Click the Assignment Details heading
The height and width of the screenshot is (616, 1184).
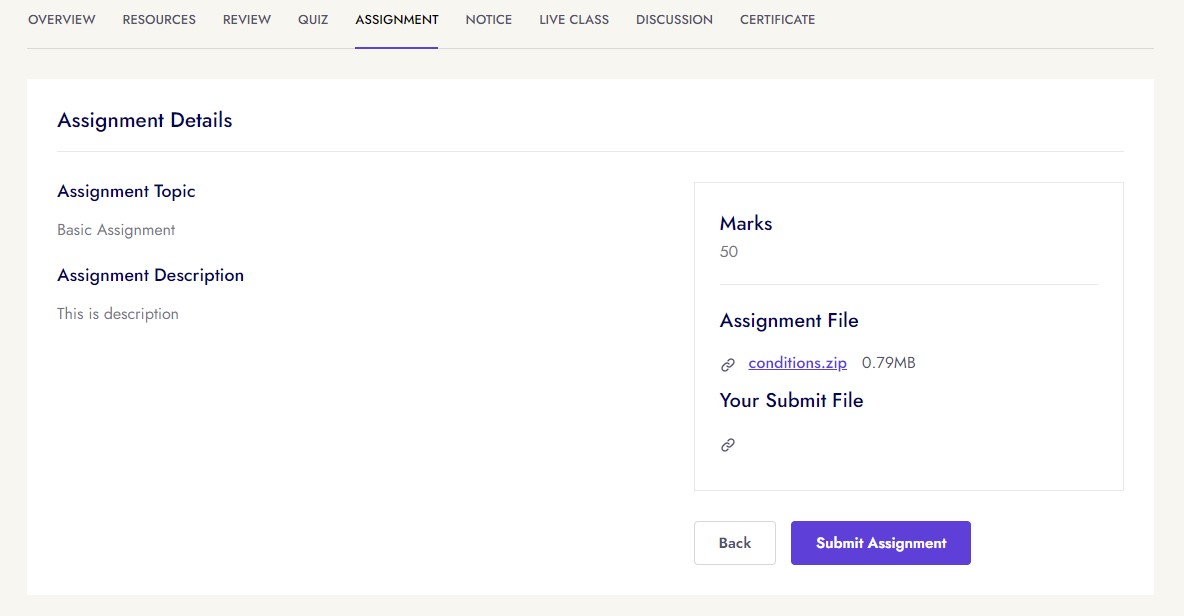click(x=145, y=120)
